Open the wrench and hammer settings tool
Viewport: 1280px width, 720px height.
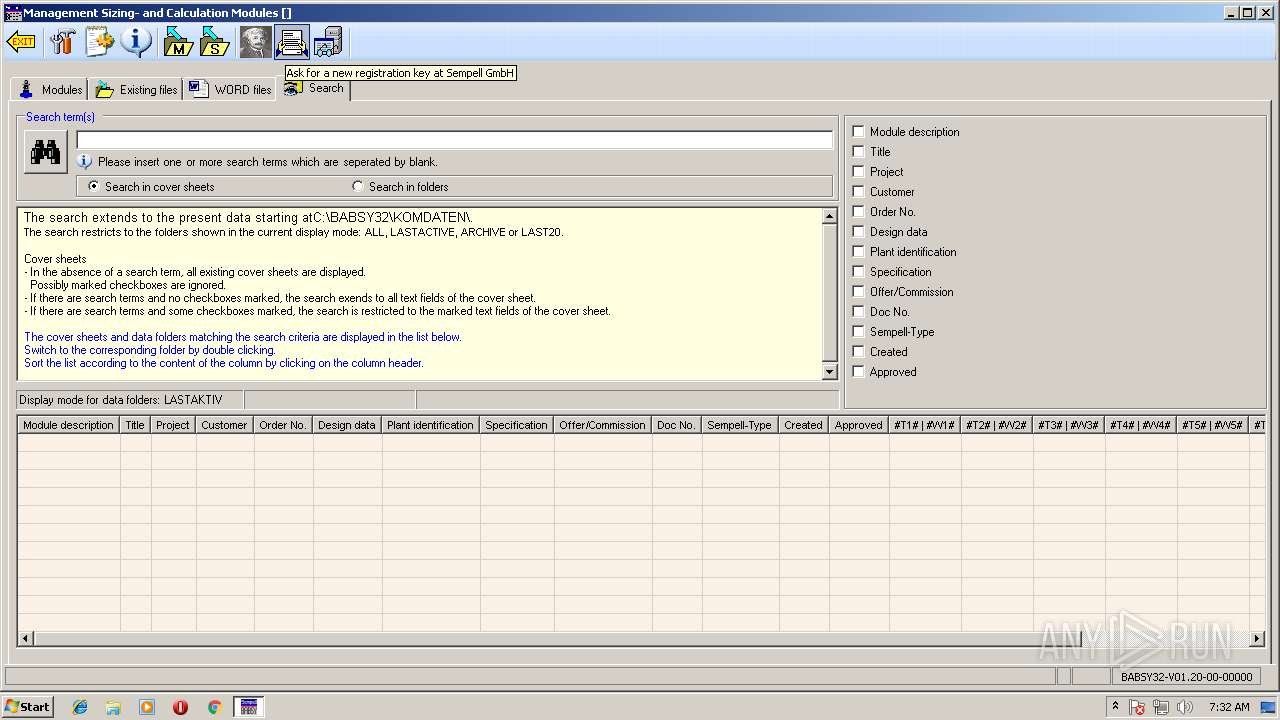coord(62,42)
